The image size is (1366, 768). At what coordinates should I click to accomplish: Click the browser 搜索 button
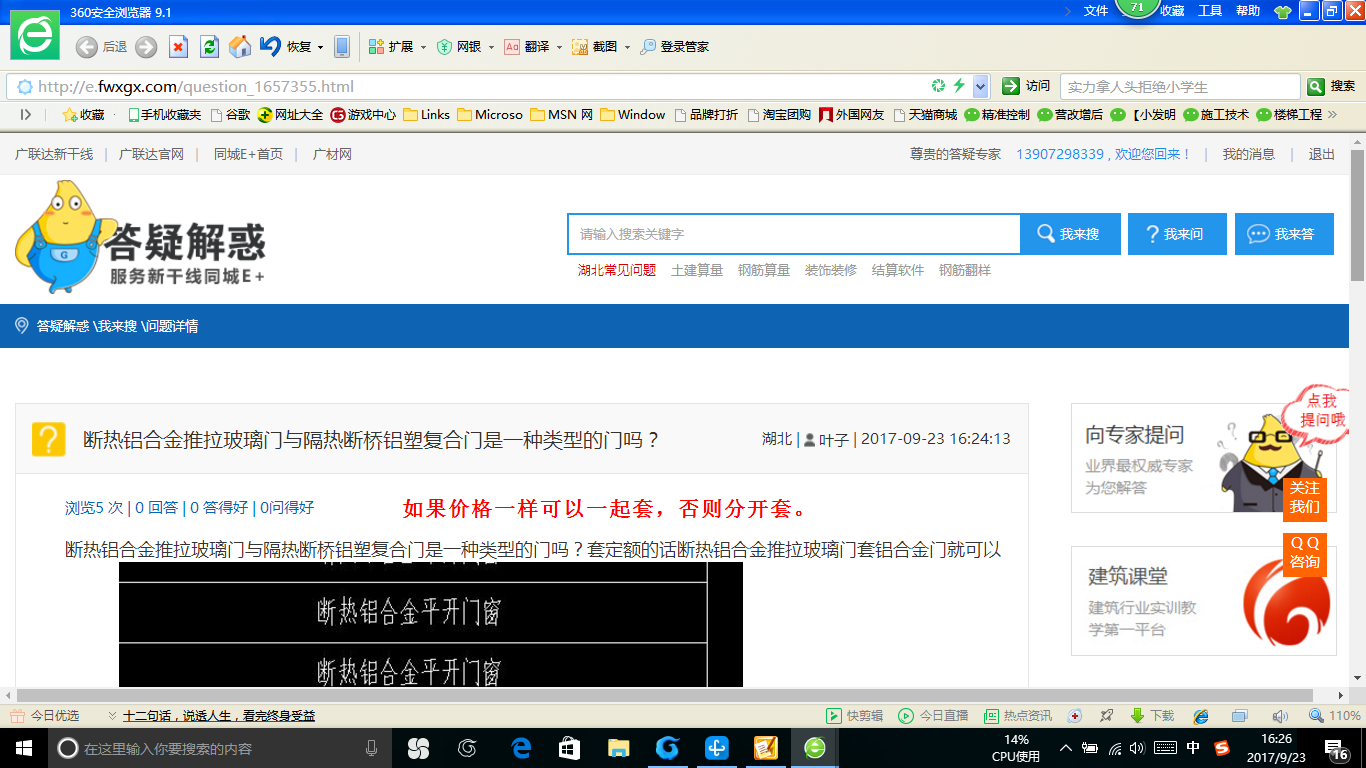pos(1332,86)
